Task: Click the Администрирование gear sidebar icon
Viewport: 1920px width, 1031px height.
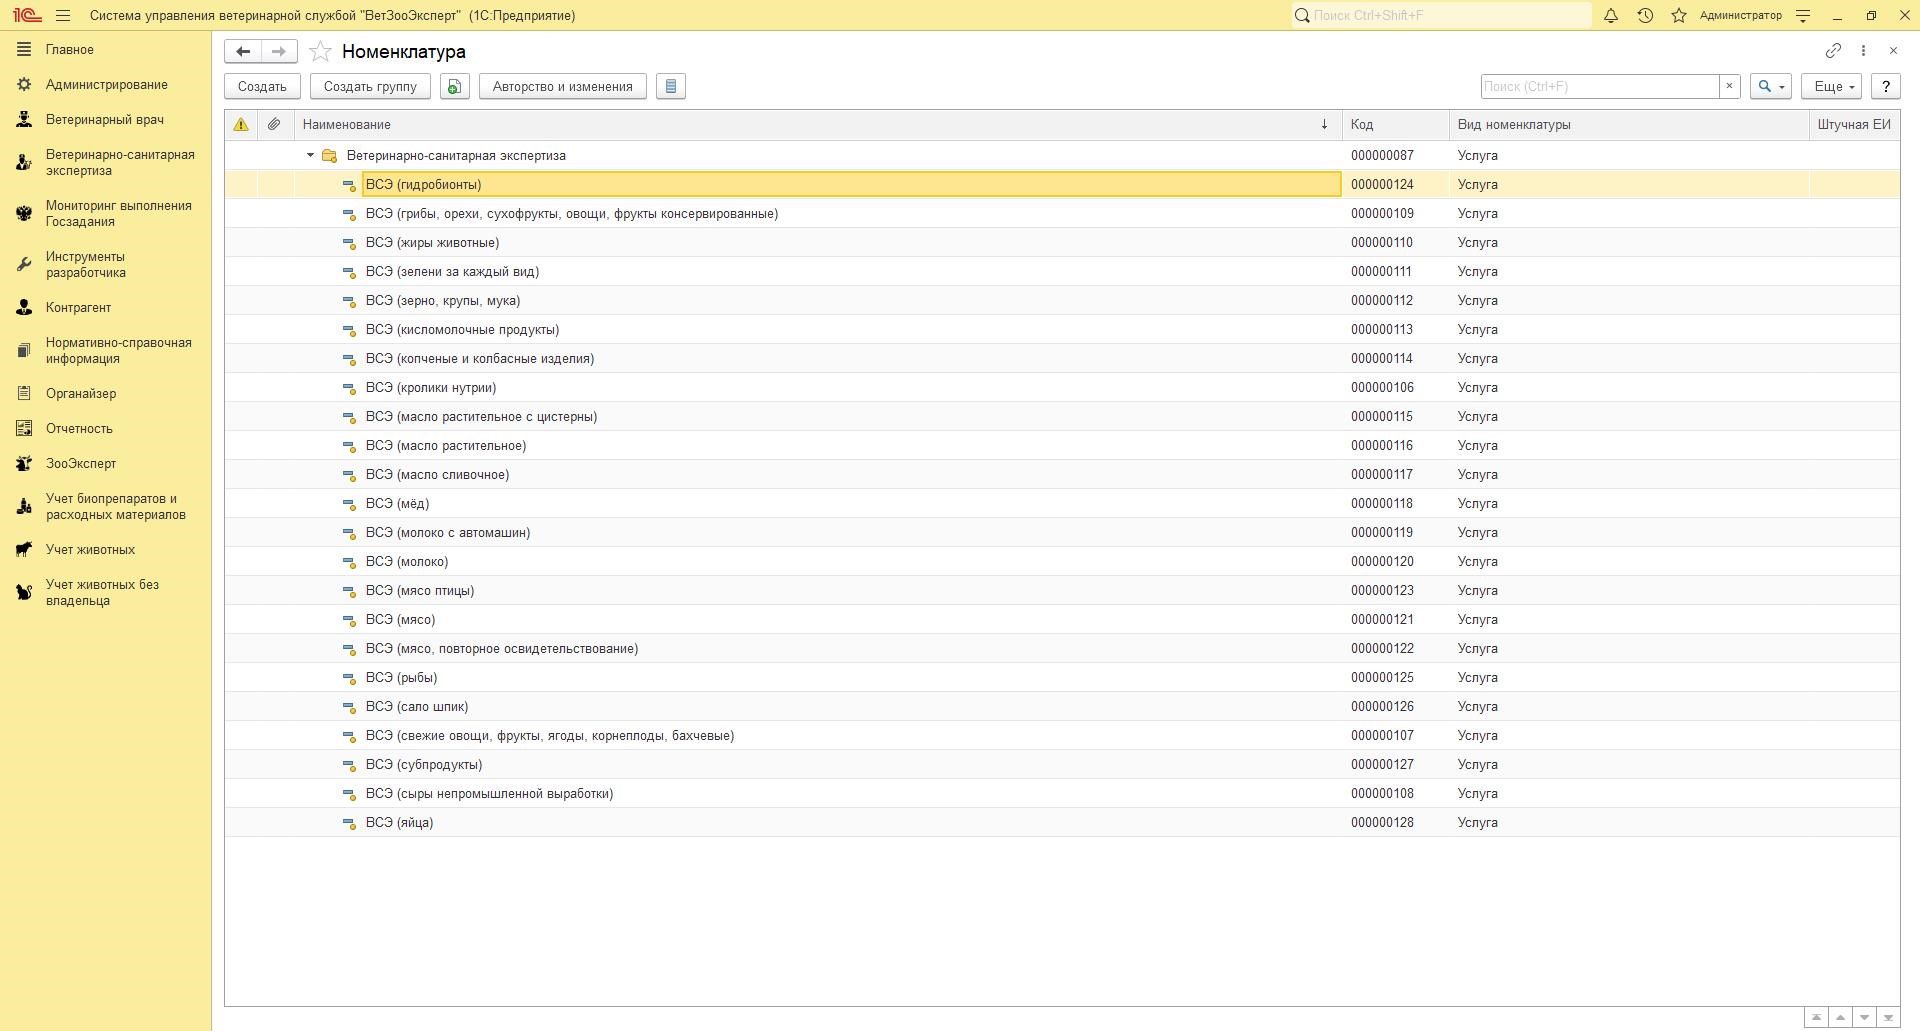Action: (24, 85)
